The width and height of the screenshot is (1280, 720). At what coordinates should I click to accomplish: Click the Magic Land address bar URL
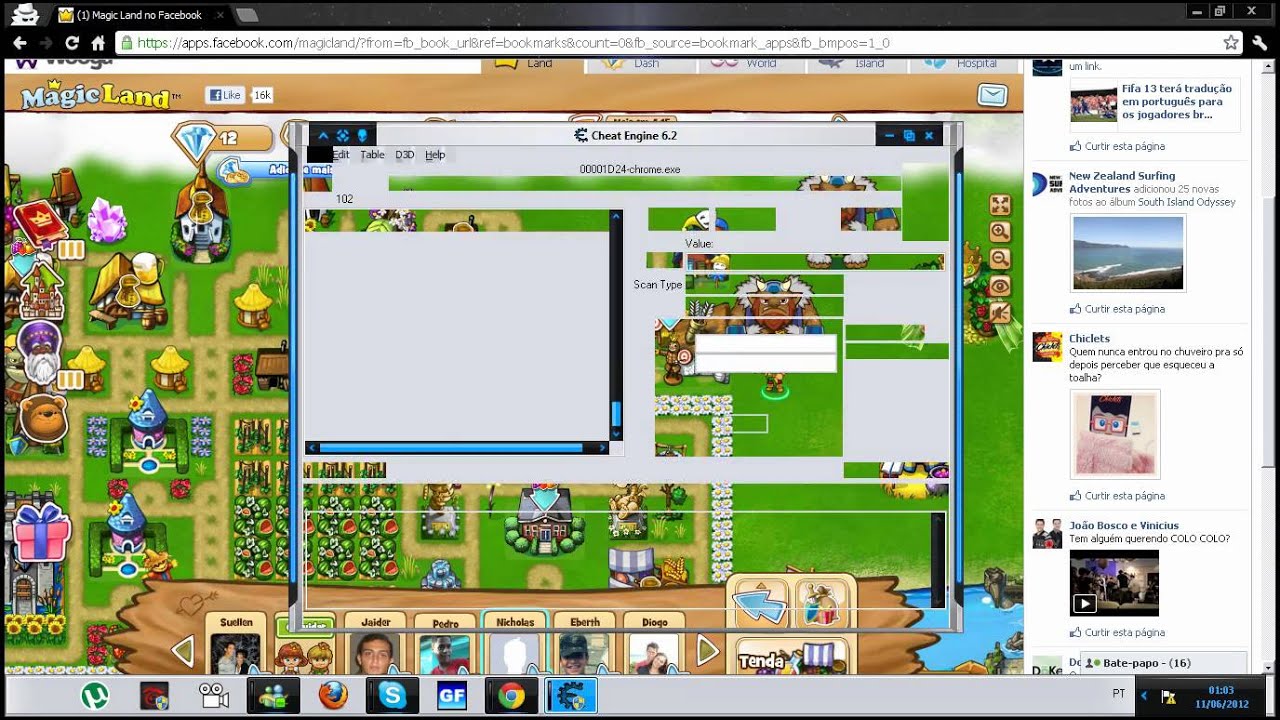coord(513,43)
